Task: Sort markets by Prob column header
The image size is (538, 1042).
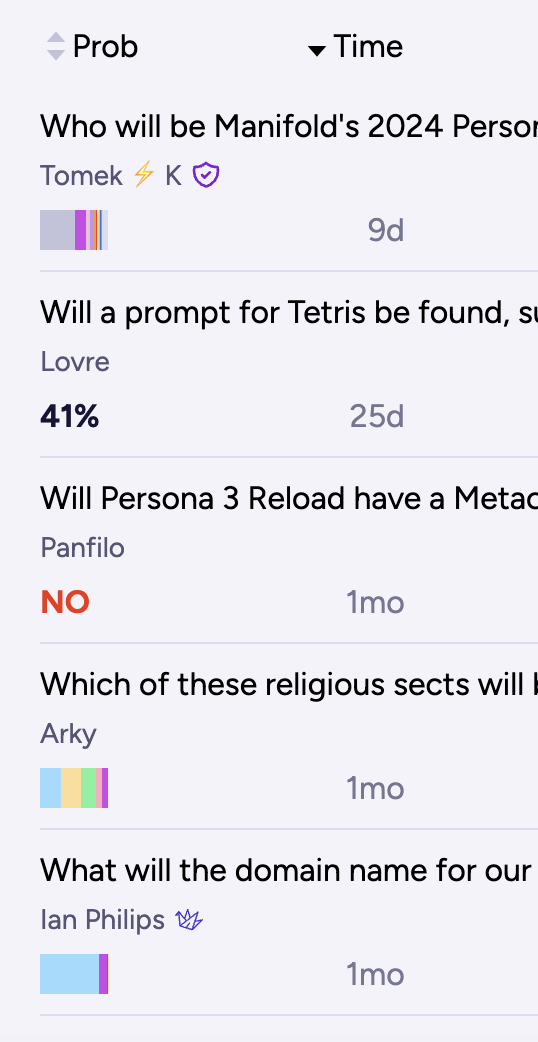Action: point(105,47)
